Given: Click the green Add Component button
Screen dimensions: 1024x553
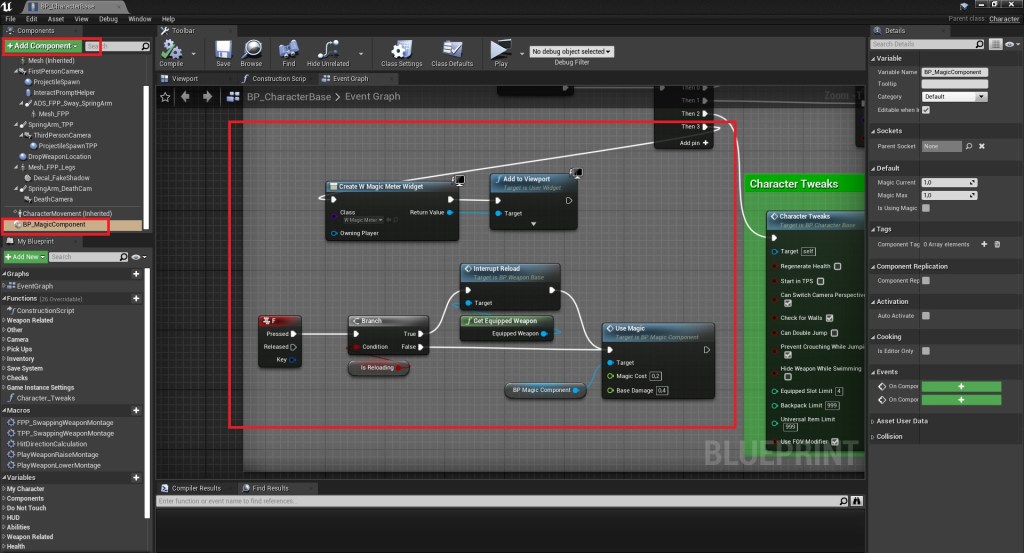Looking at the screenshot, I should pyautogui.click(x=41, y=46).
